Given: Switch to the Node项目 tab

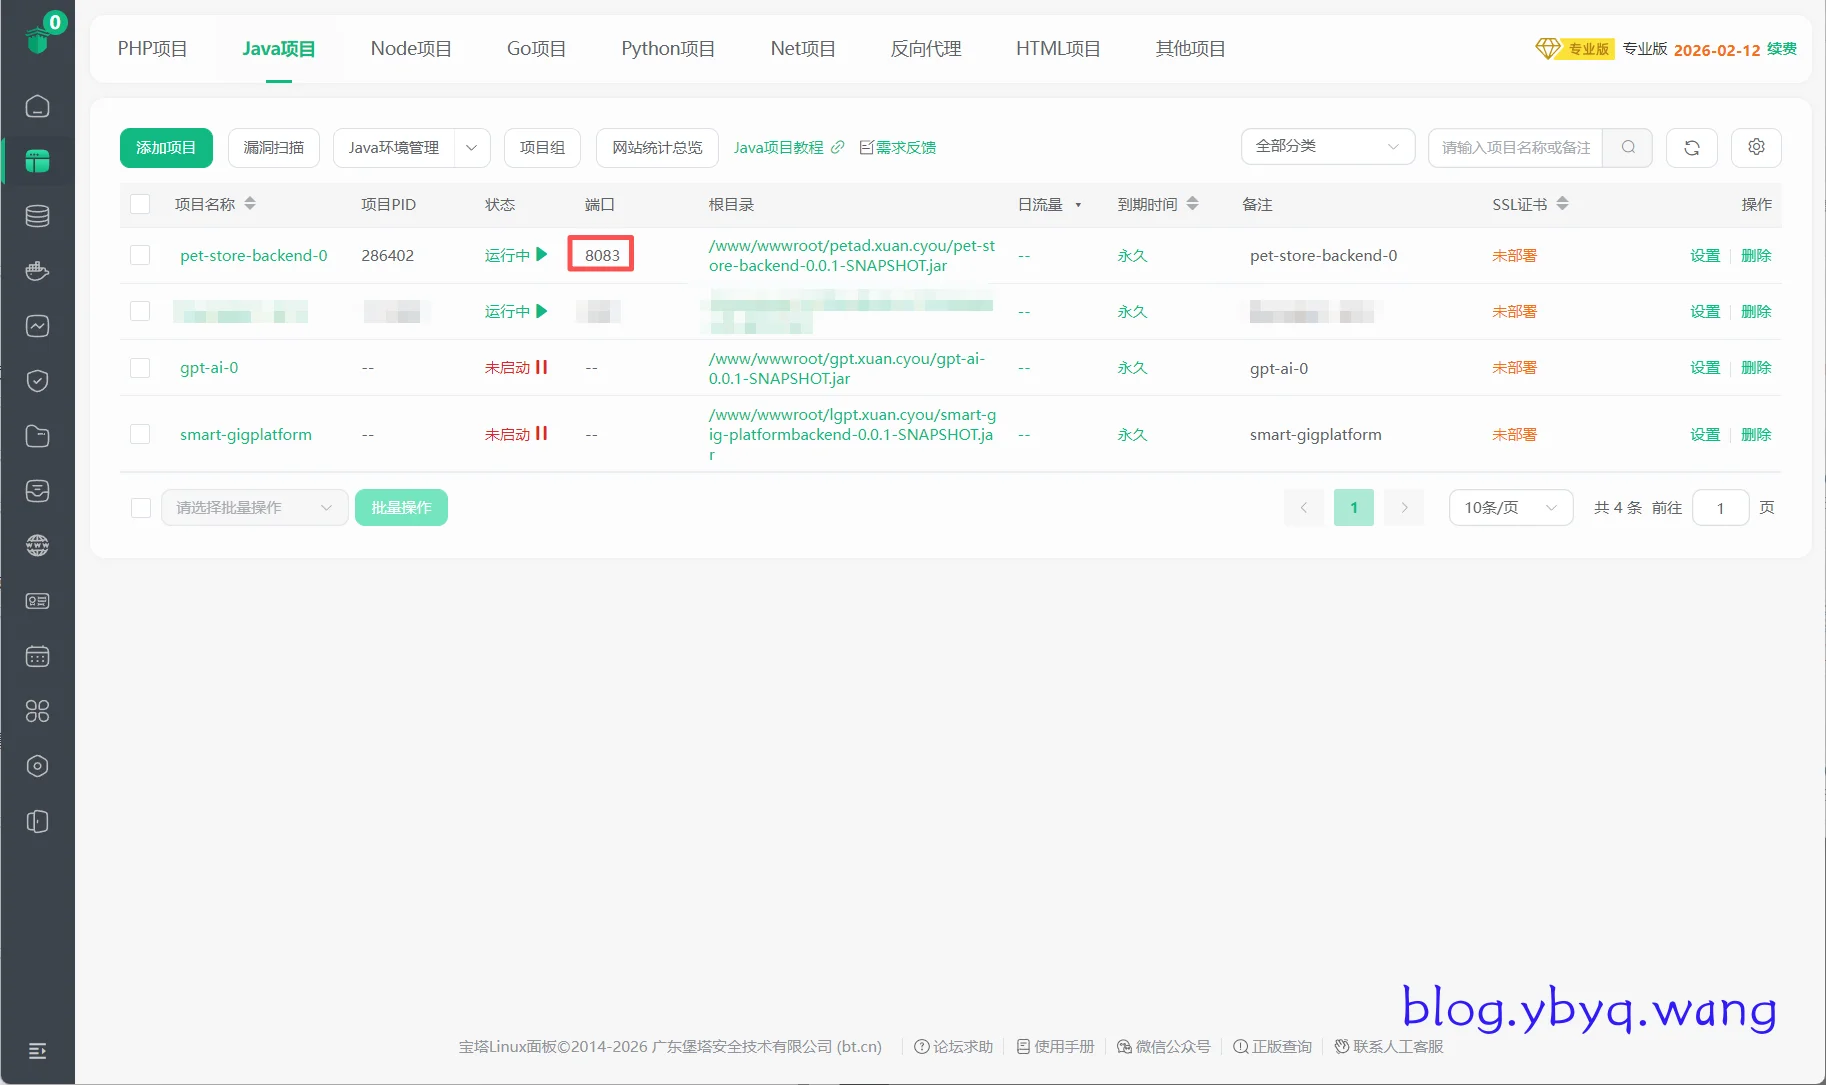Looking at the screenshot, I should point(410,48).
